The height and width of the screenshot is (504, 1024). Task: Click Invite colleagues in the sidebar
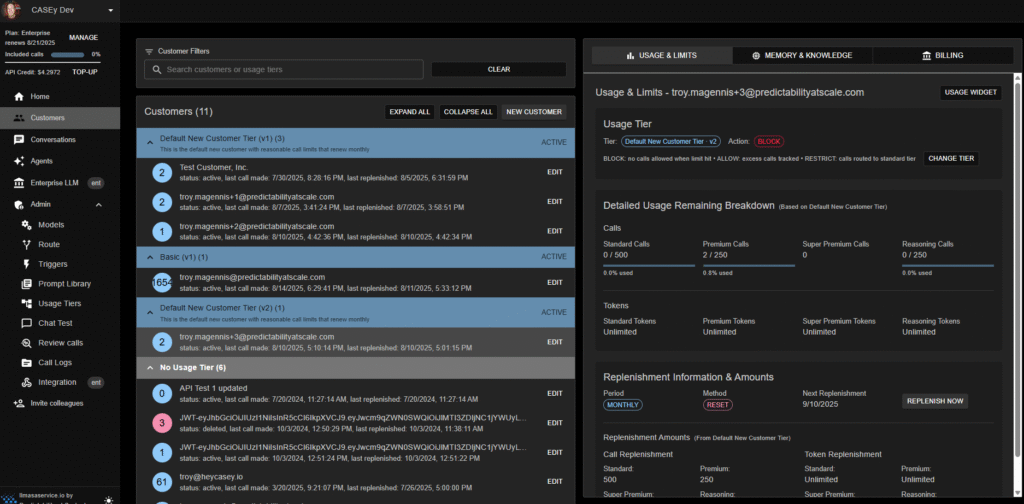coord(56,403)
